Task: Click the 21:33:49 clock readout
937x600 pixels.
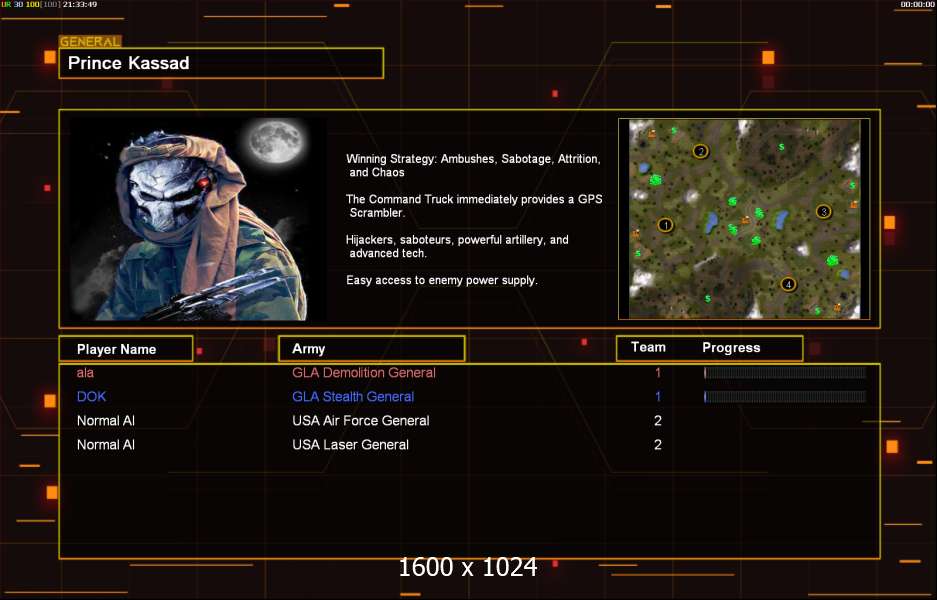Action: click(x=80, y=4)
